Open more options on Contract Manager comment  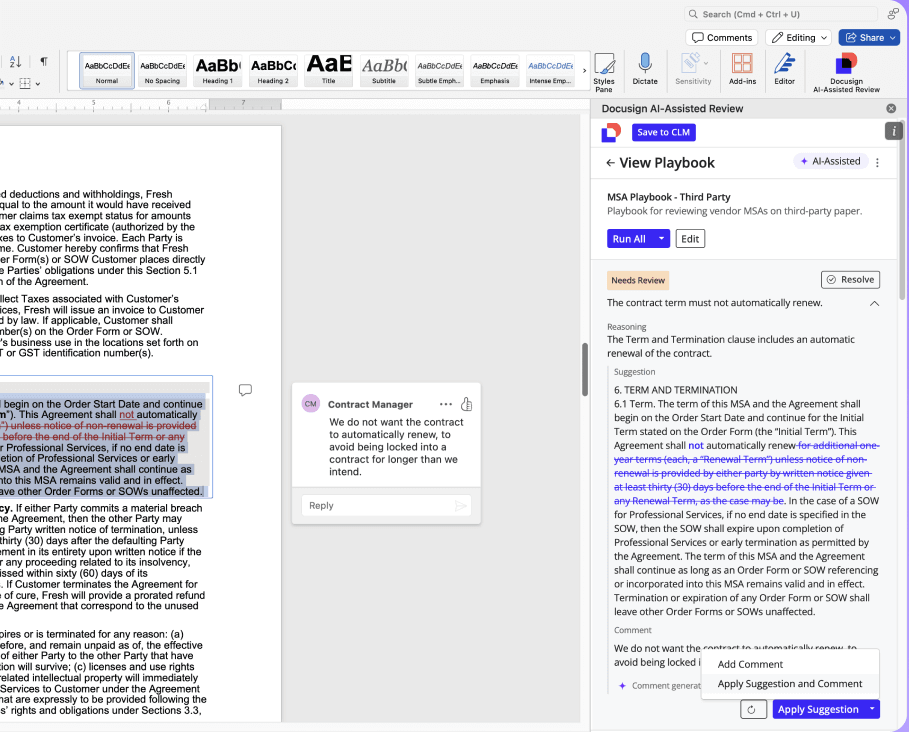point(445,405)
